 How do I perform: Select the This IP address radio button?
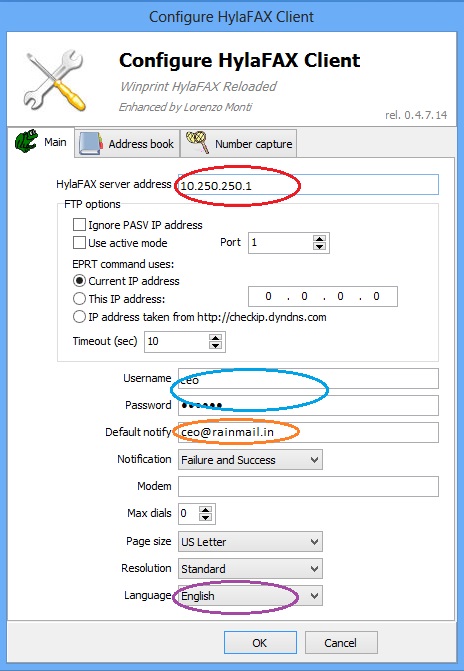(x=79, y=298)
